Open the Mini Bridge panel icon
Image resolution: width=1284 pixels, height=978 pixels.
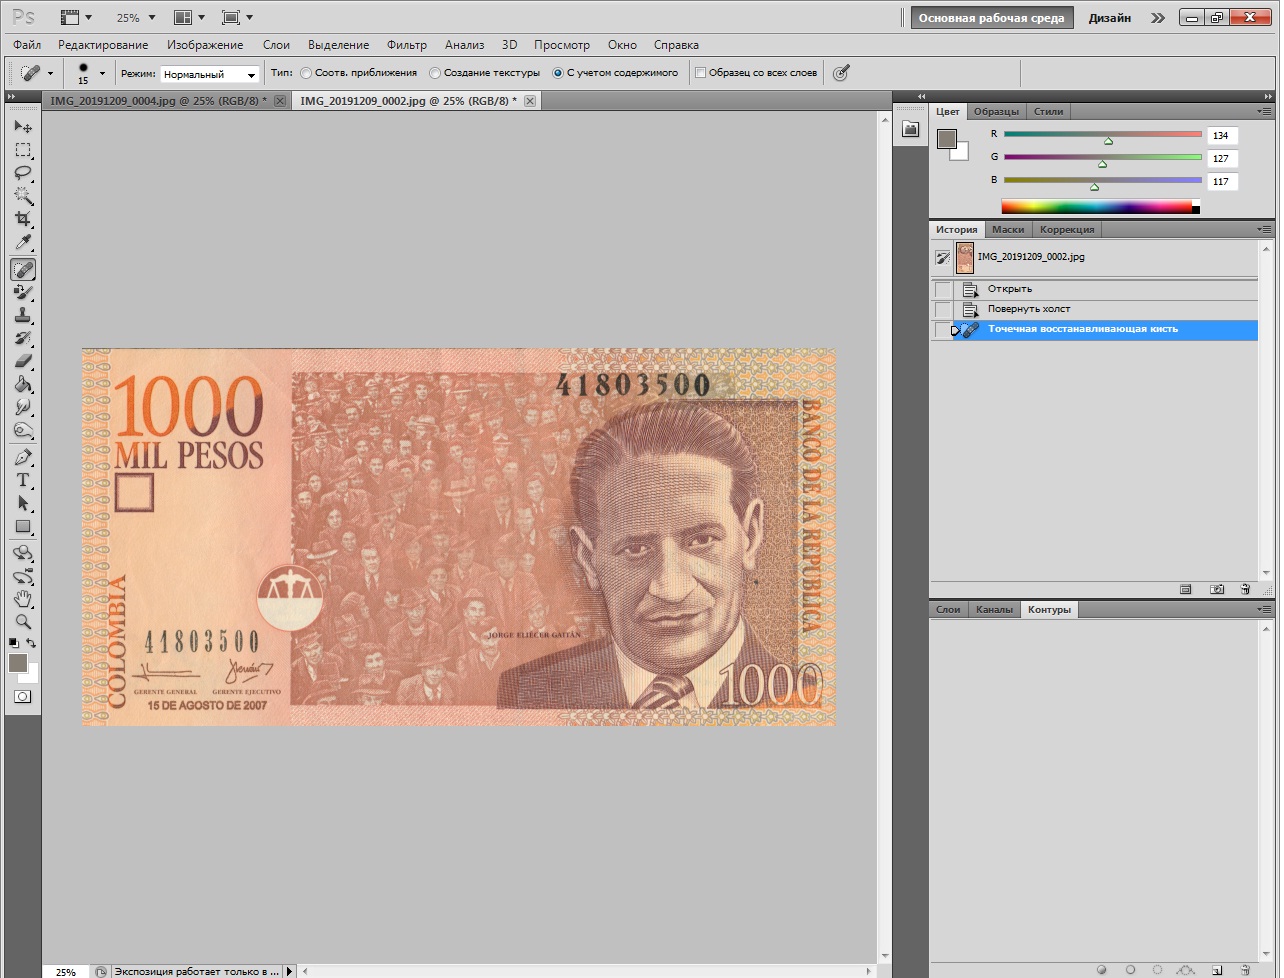(910, 129)
